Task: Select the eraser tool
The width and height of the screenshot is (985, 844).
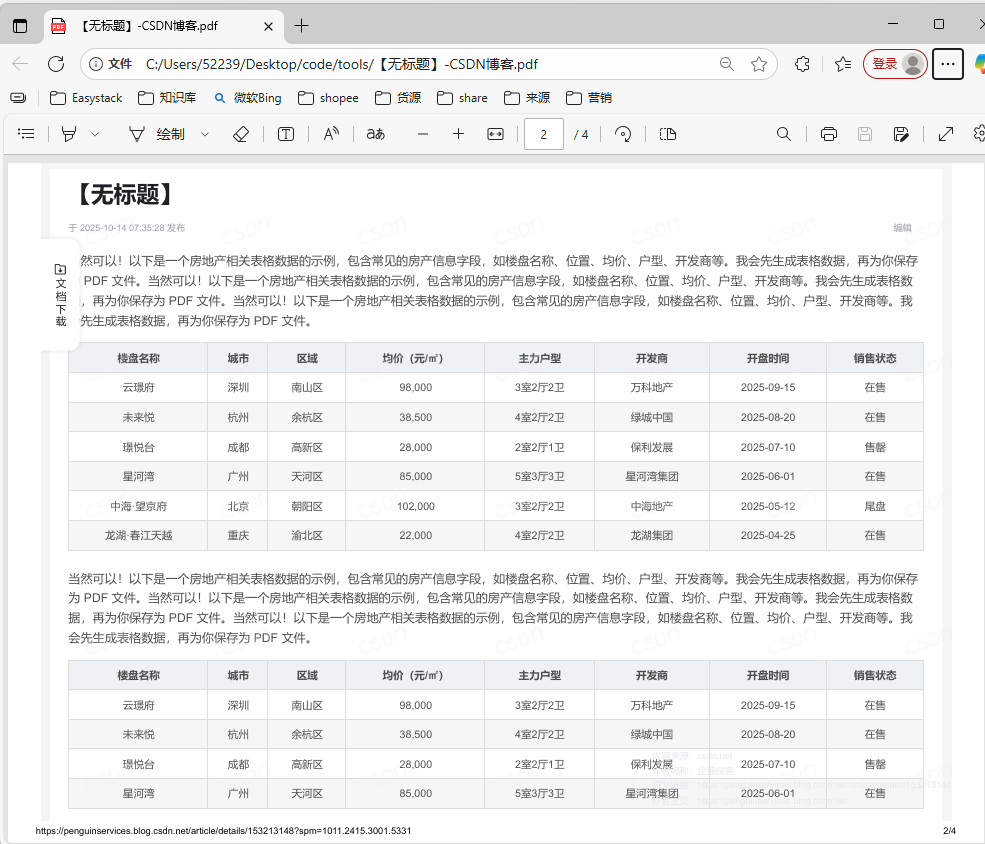Action: [x=241, y=133]
